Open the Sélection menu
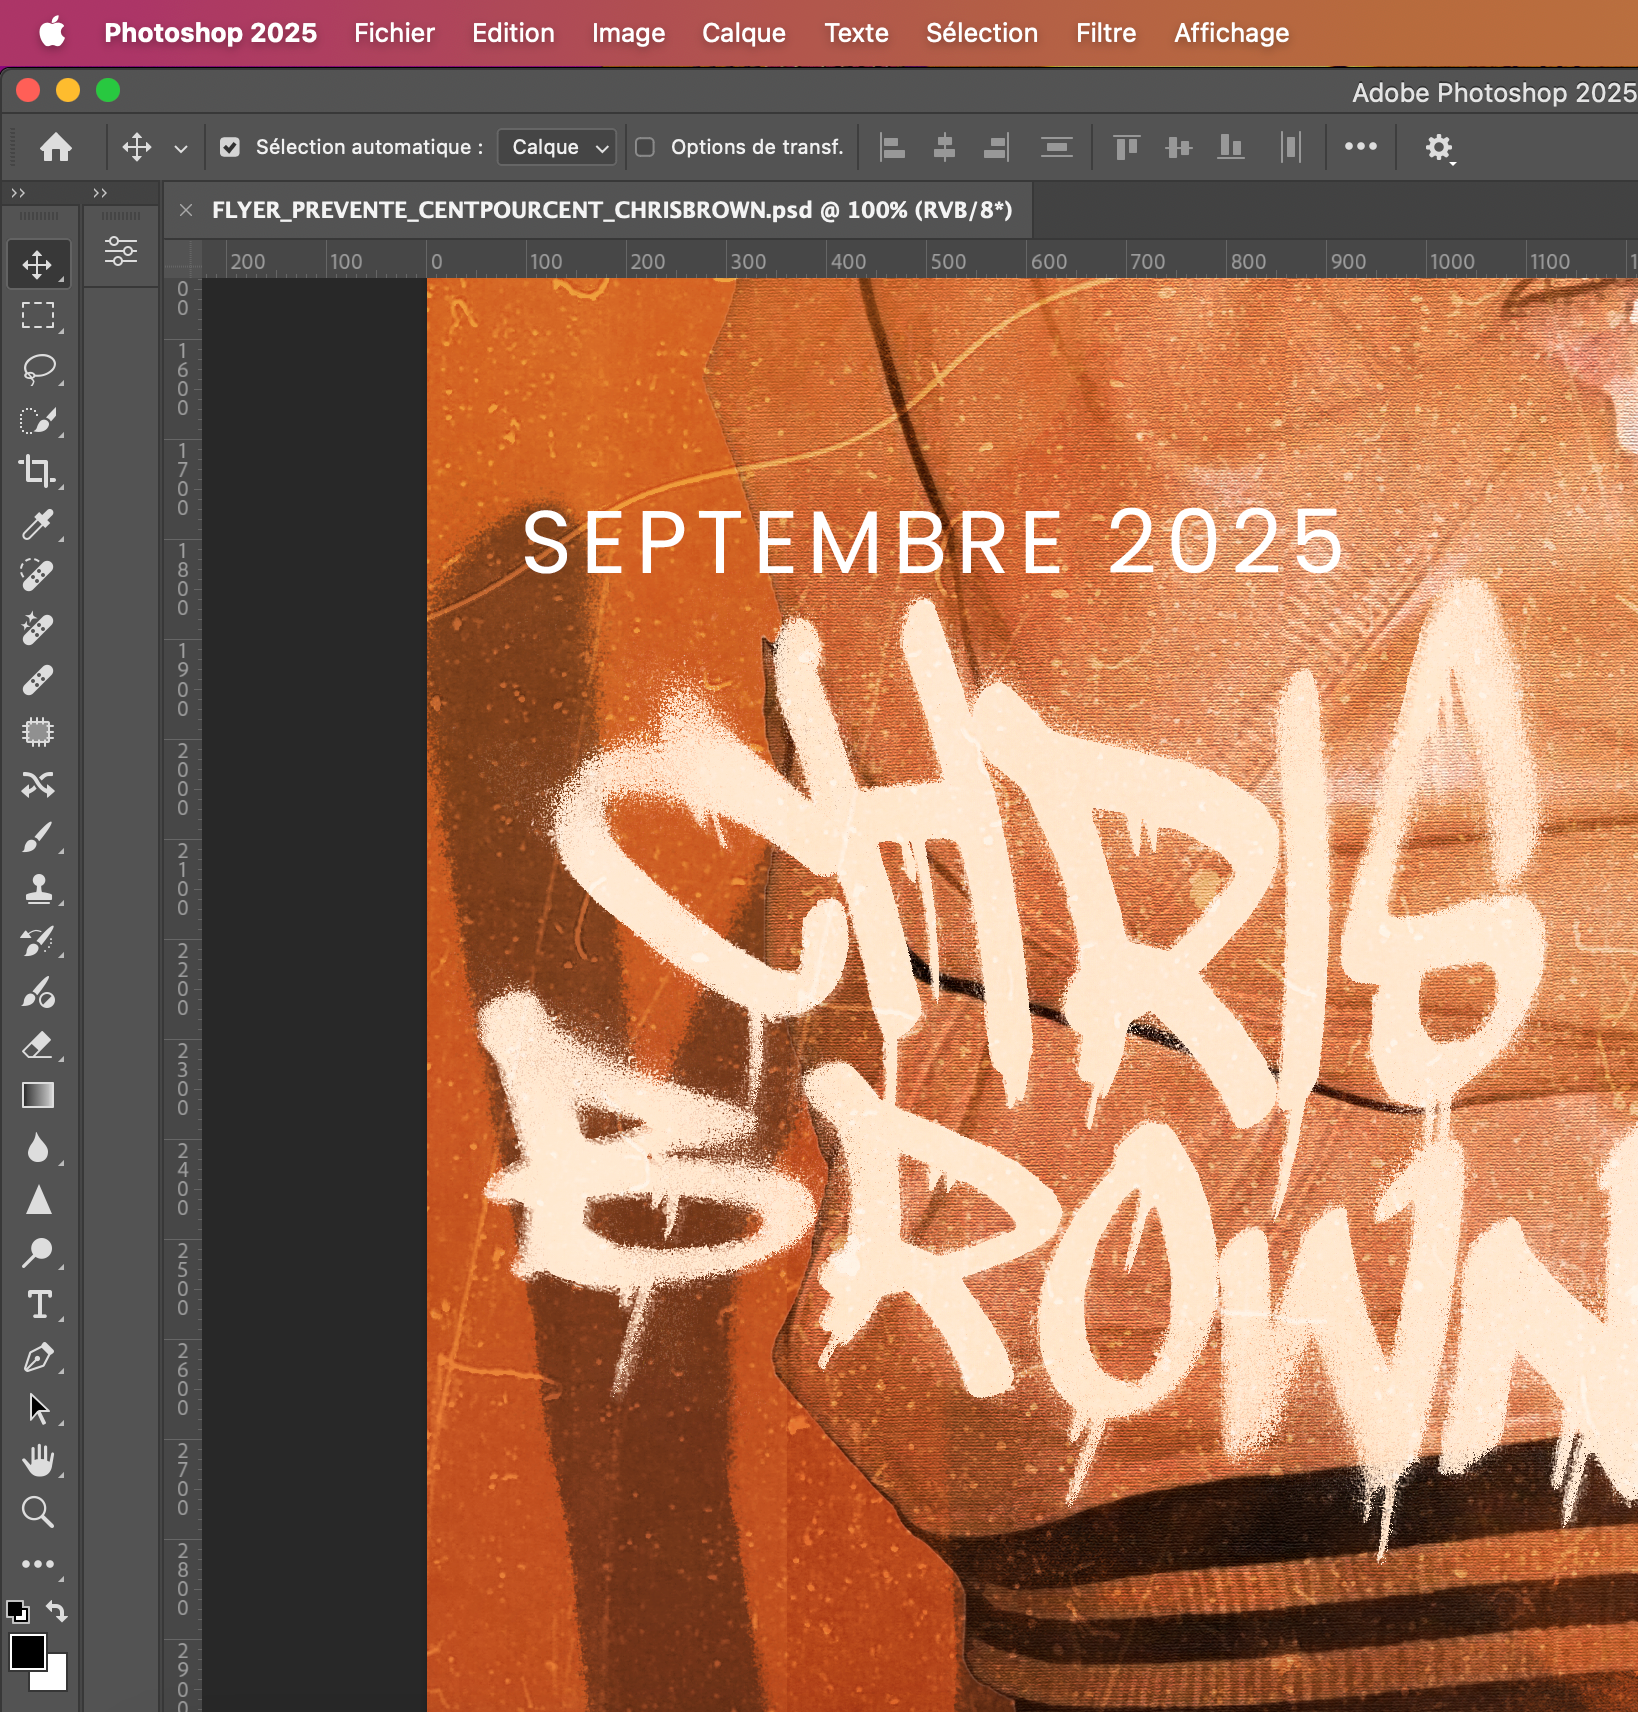 (x=981, y=33)
